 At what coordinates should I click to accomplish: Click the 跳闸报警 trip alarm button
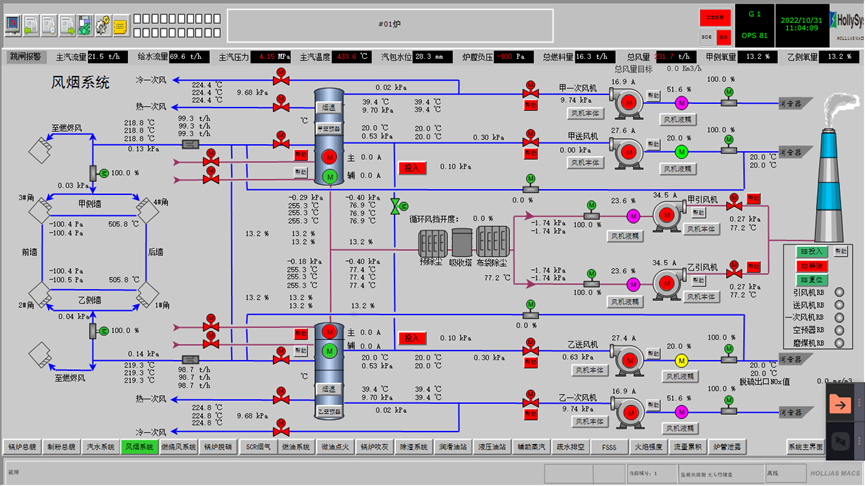click(x=26, y=57)
